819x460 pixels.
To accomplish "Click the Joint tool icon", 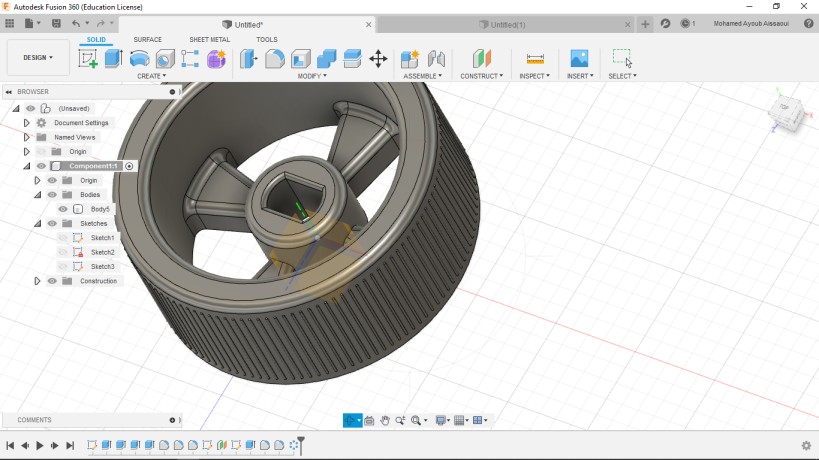I will tap(436, 58).
